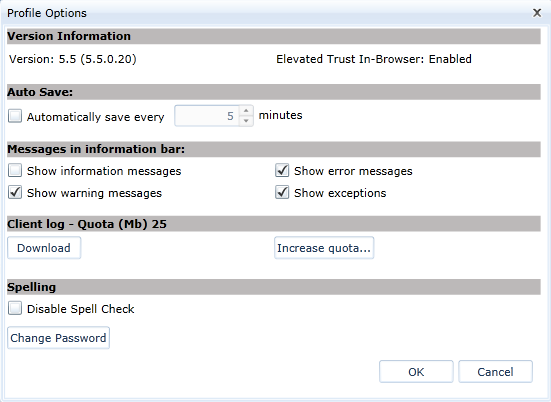Disable the Show exceptions checkbox

pyautogui.click(x=282, y=193)
